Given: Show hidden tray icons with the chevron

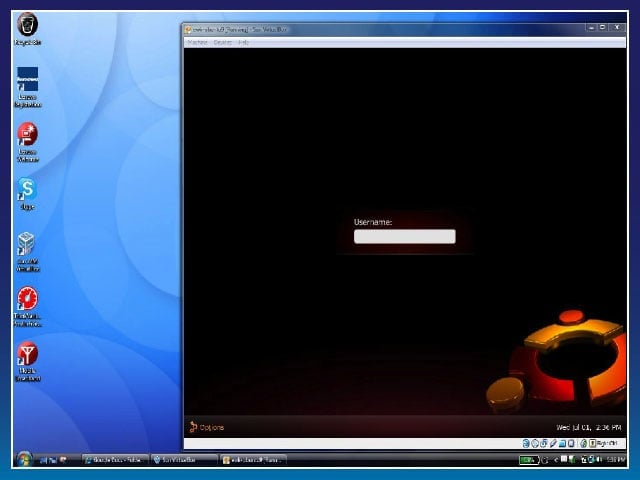Looking at the screenshot, I should click(556, 460).
